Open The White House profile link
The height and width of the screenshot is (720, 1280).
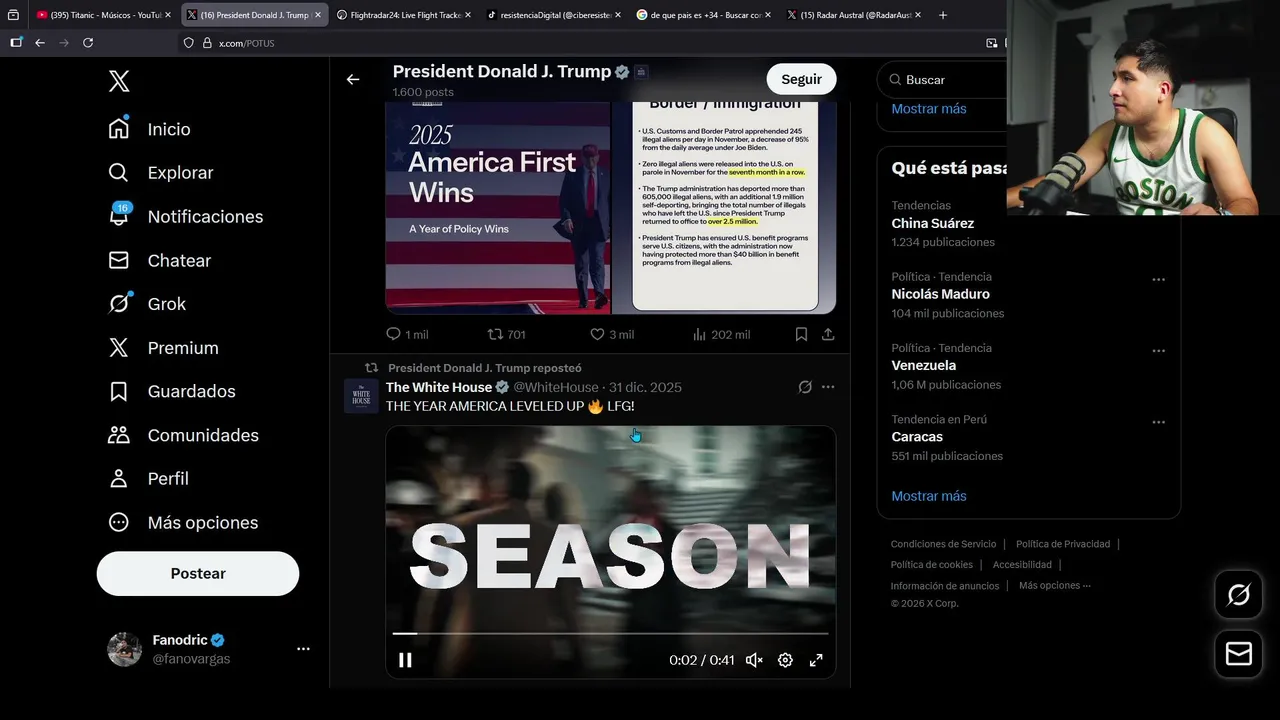(x=439, y=387)
